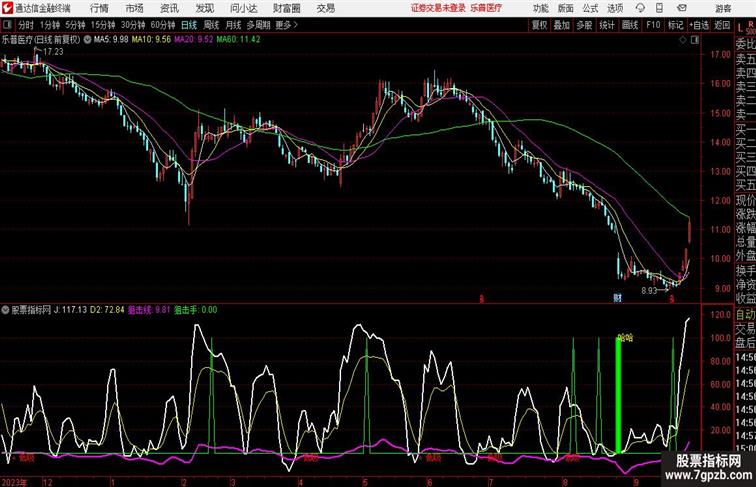
Task: Expand main chart indicator dropdown arrow beside 乐普医疗
Action: 87,40
